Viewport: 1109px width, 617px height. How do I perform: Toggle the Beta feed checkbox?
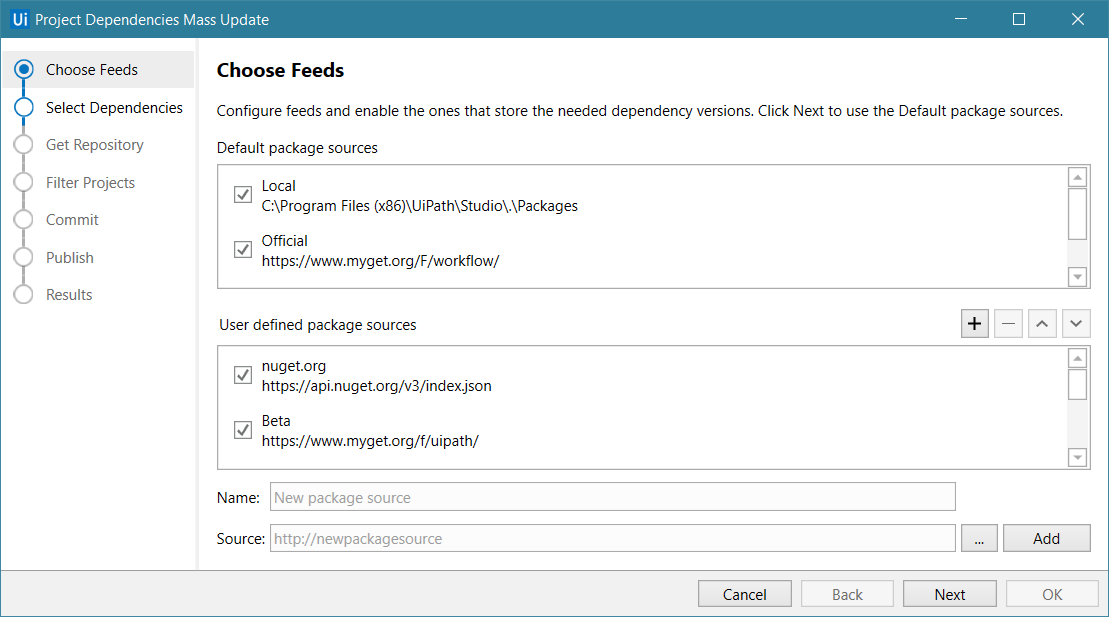[243, 429]
